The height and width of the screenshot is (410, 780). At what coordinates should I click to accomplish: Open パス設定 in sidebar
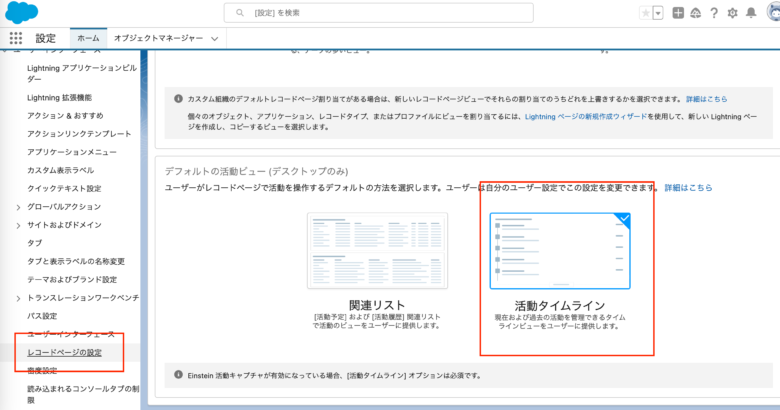[x=42, y=316]
